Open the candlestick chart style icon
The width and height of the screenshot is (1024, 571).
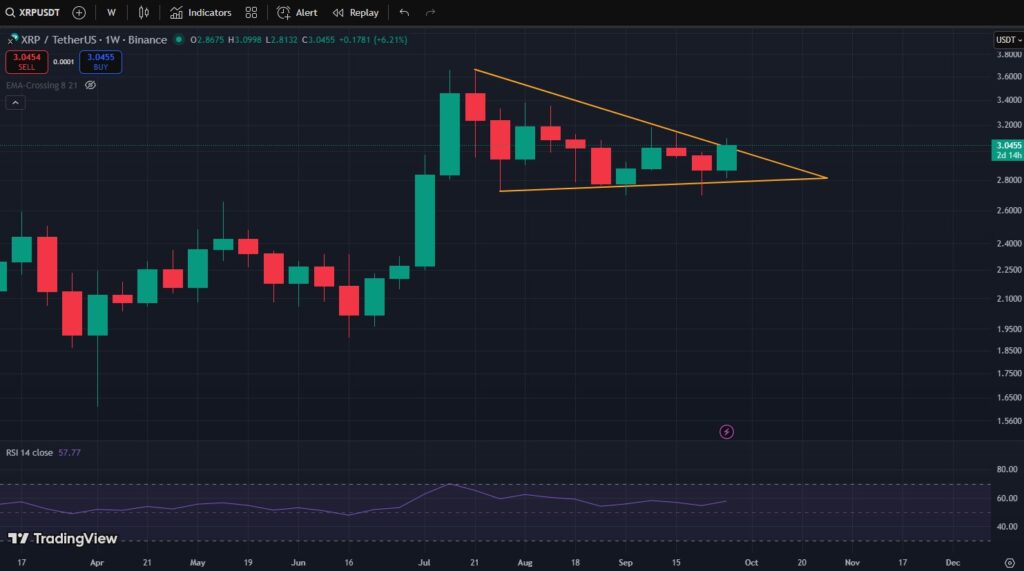tap(144, 13)
